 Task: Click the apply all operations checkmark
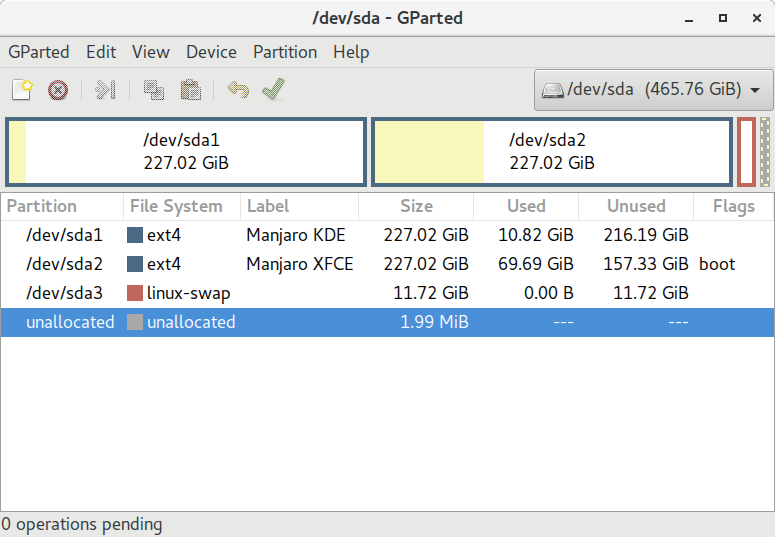coord(273,90)
